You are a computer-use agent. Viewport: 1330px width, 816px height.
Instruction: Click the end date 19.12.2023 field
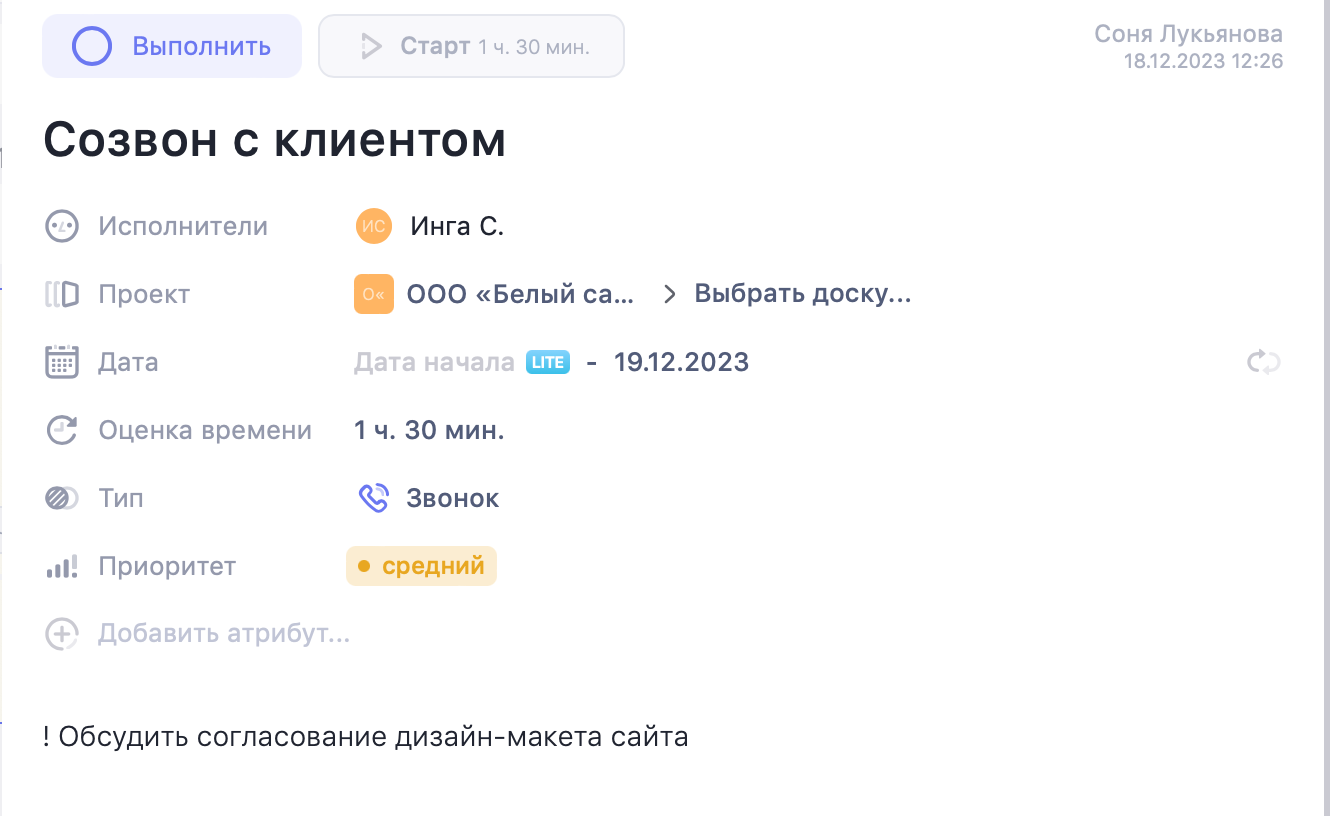pos(681,361)
